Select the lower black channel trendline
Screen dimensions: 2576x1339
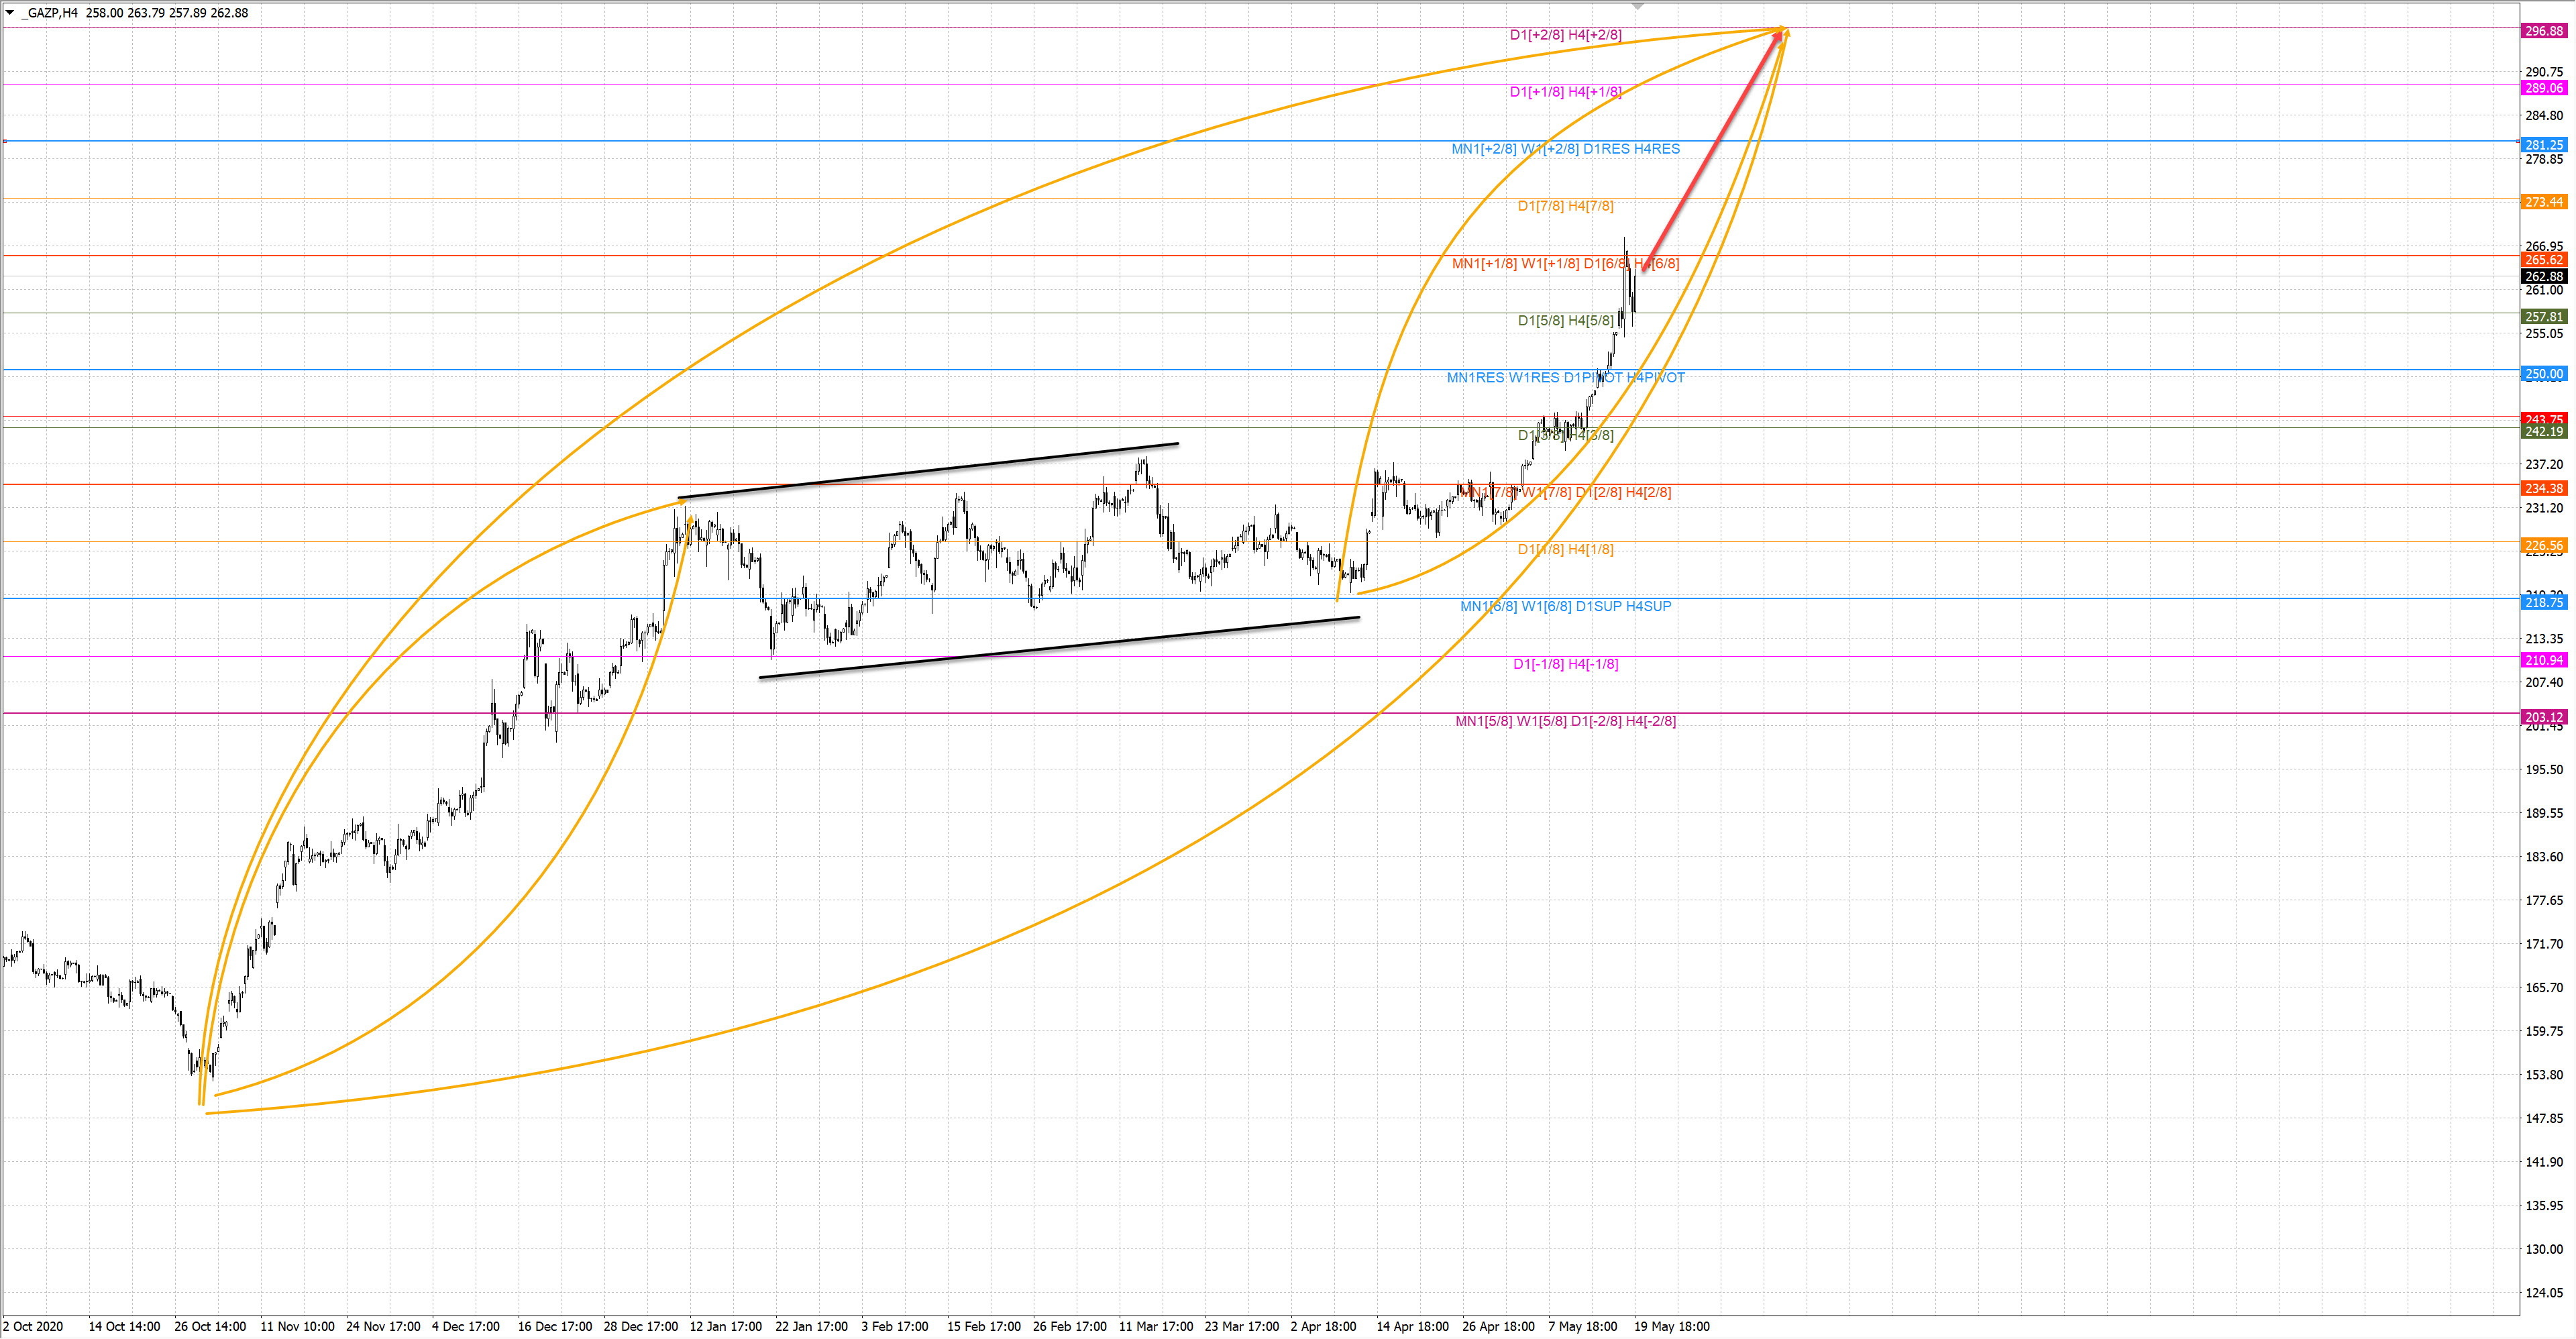click(1060, 647)
